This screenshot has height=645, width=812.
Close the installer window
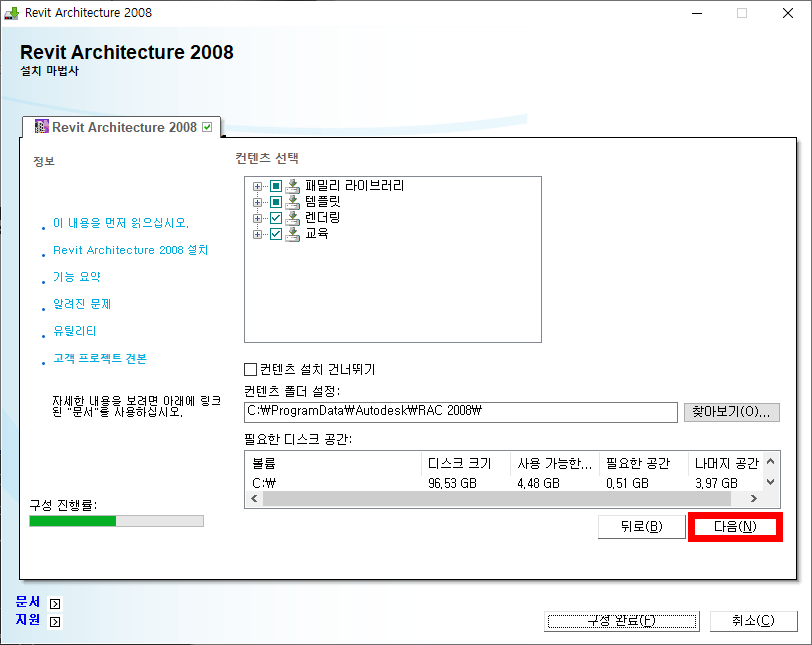[788, 13]
